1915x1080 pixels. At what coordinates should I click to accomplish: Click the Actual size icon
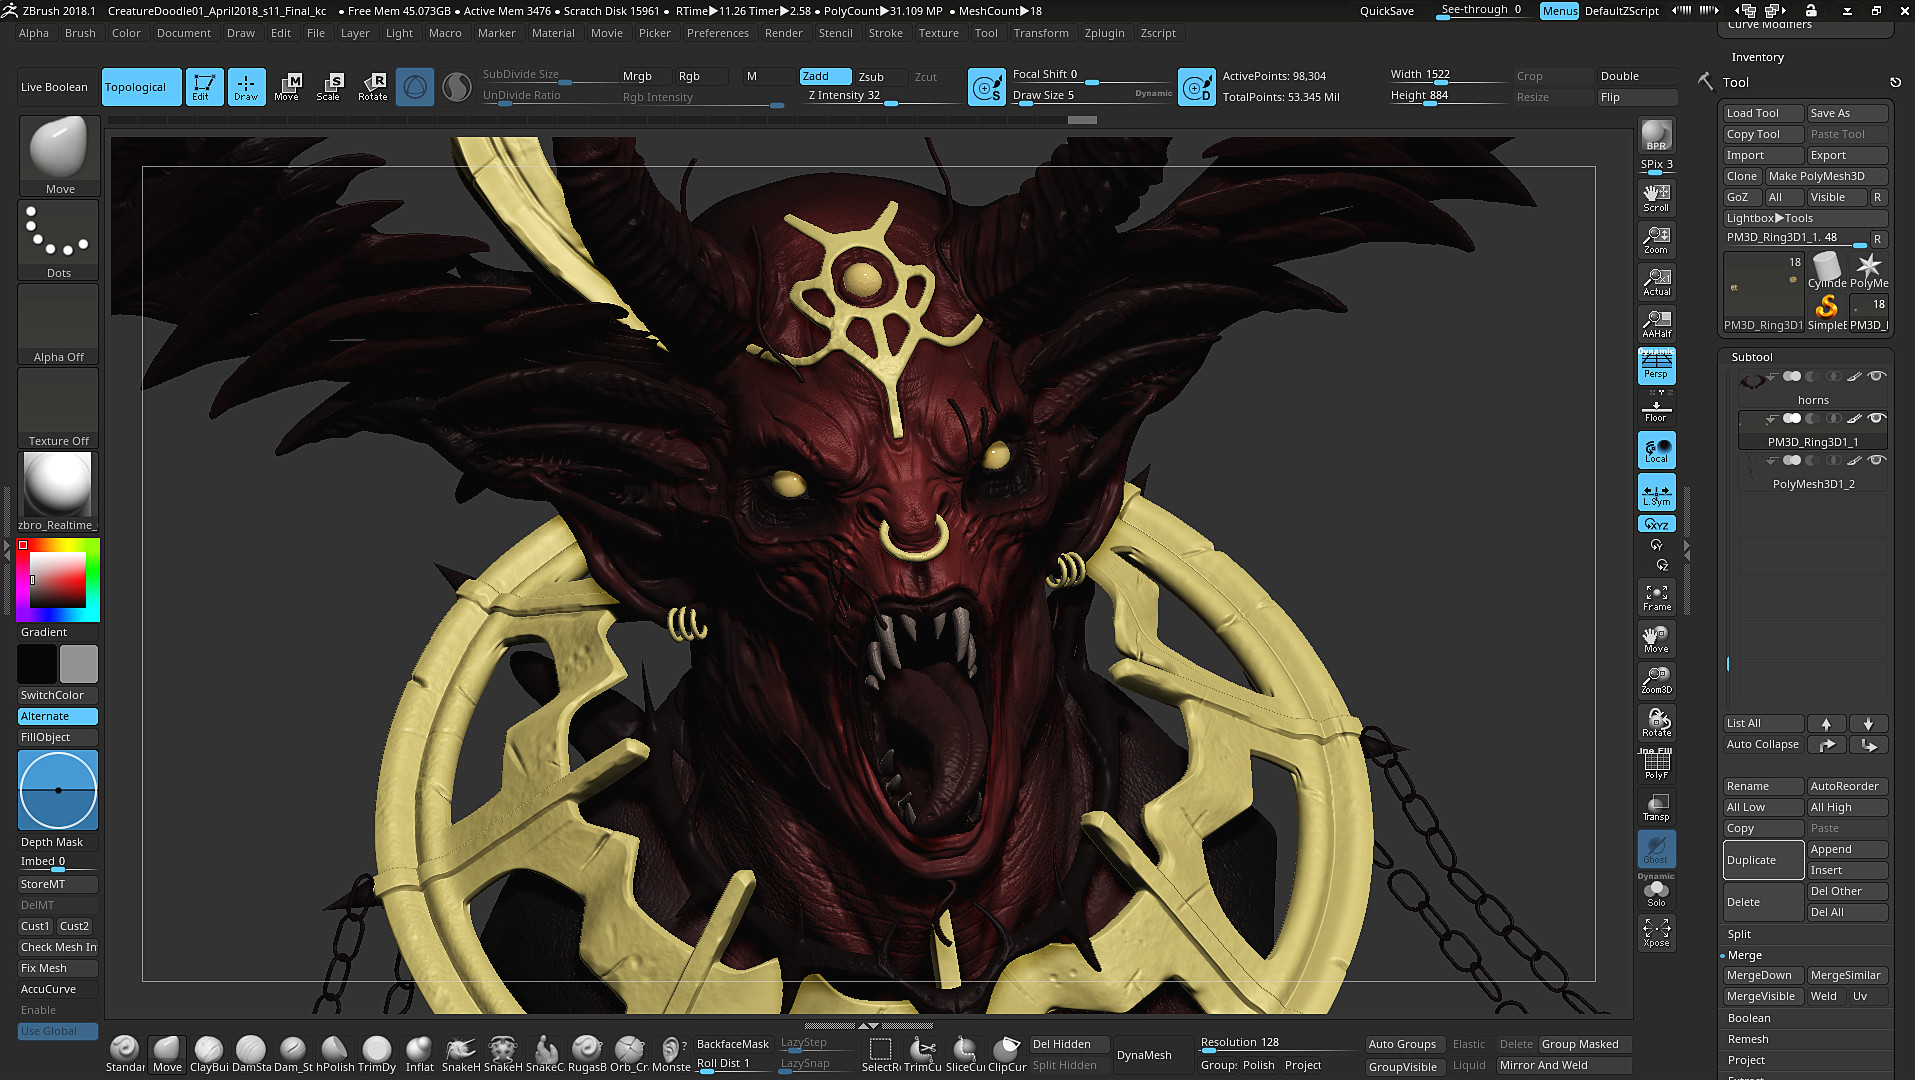tap(1656, 281)
